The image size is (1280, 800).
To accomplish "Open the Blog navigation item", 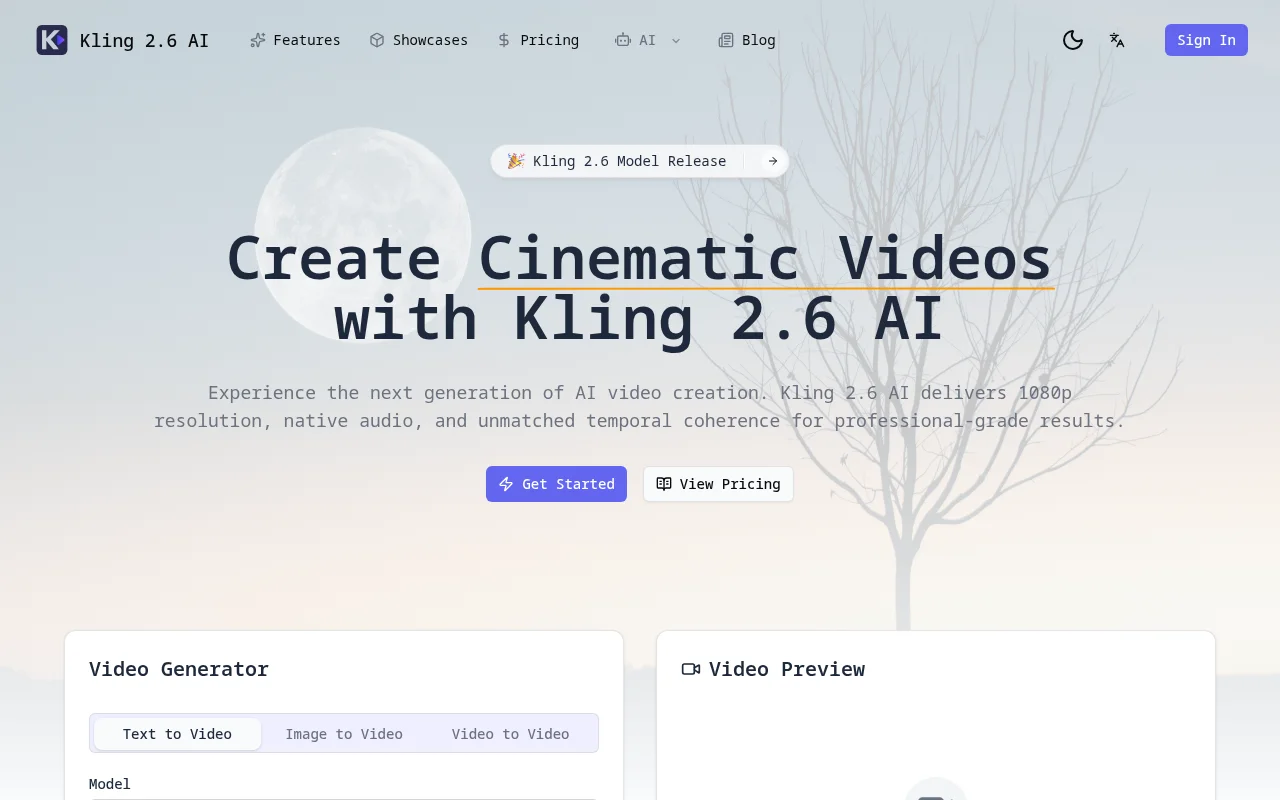I will click(758, 40).
